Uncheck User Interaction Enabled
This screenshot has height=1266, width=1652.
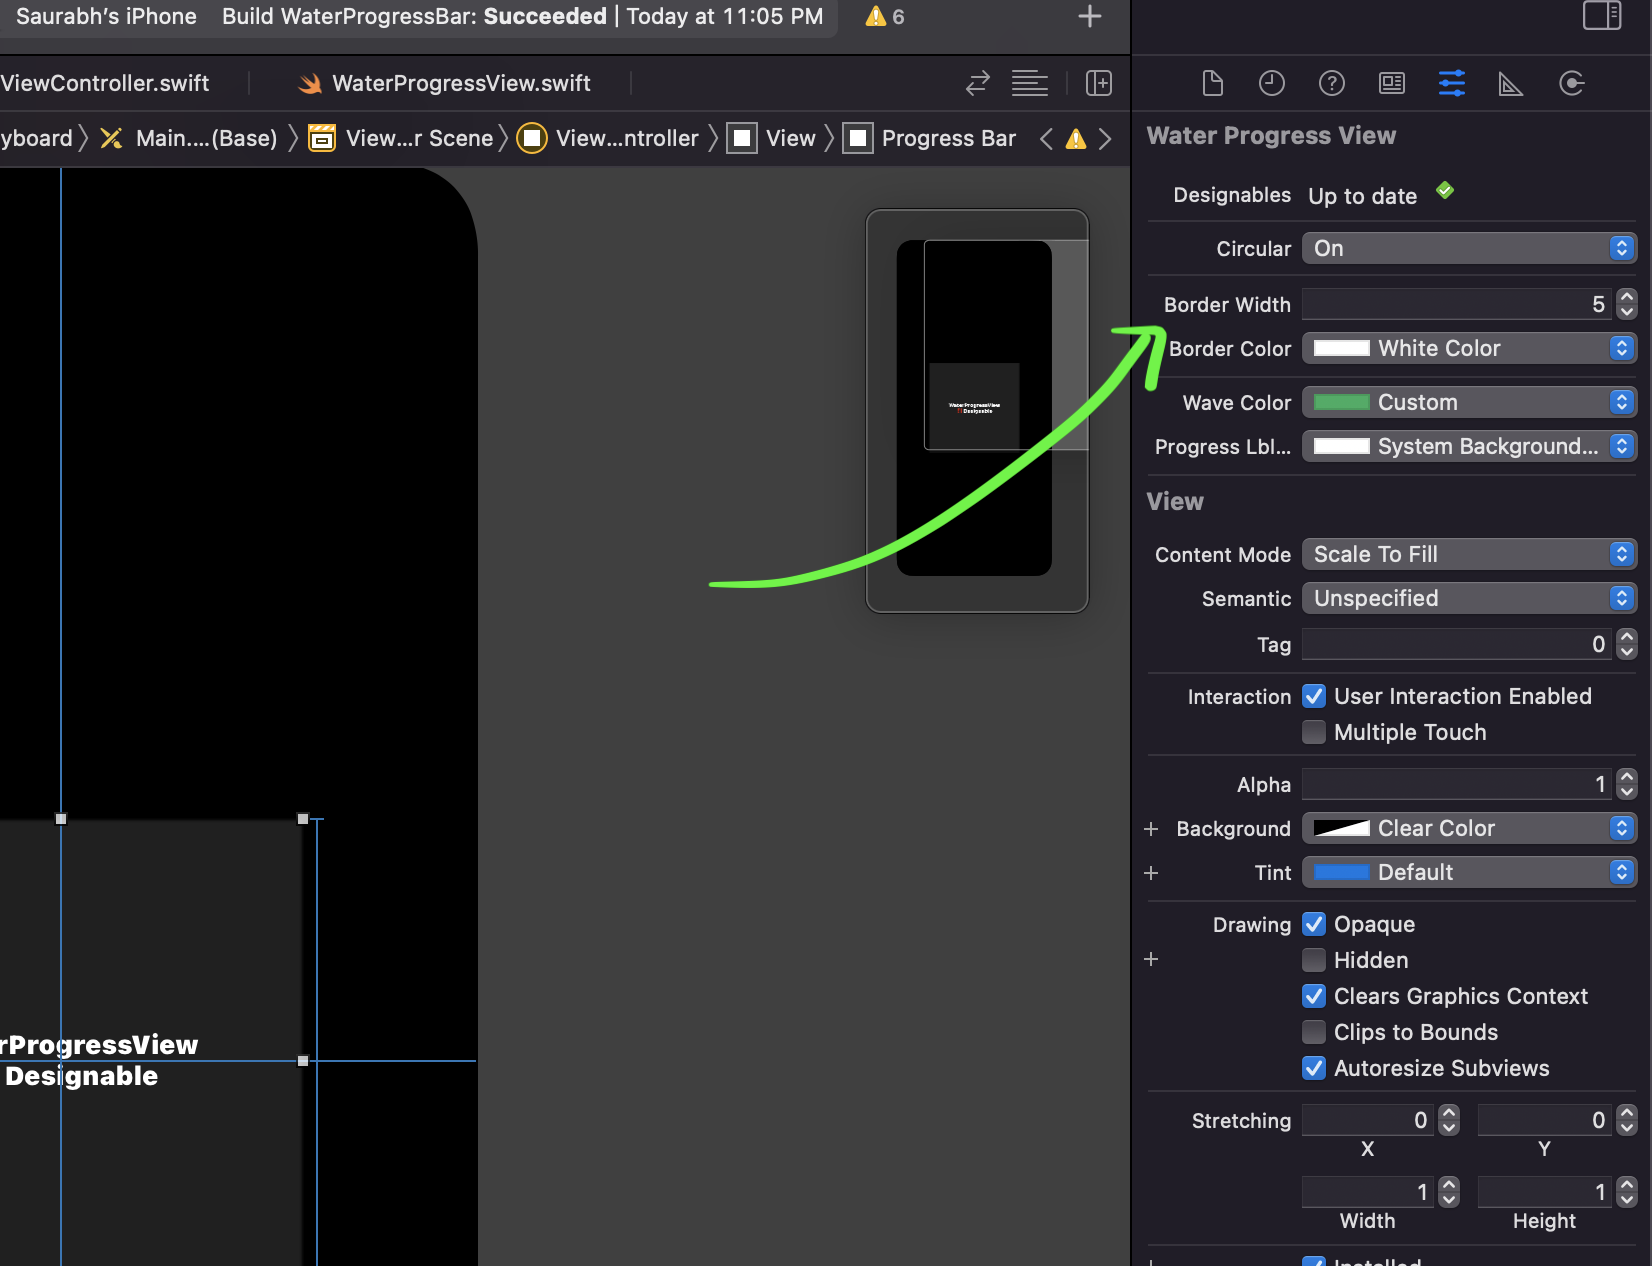coord(1314,696)
